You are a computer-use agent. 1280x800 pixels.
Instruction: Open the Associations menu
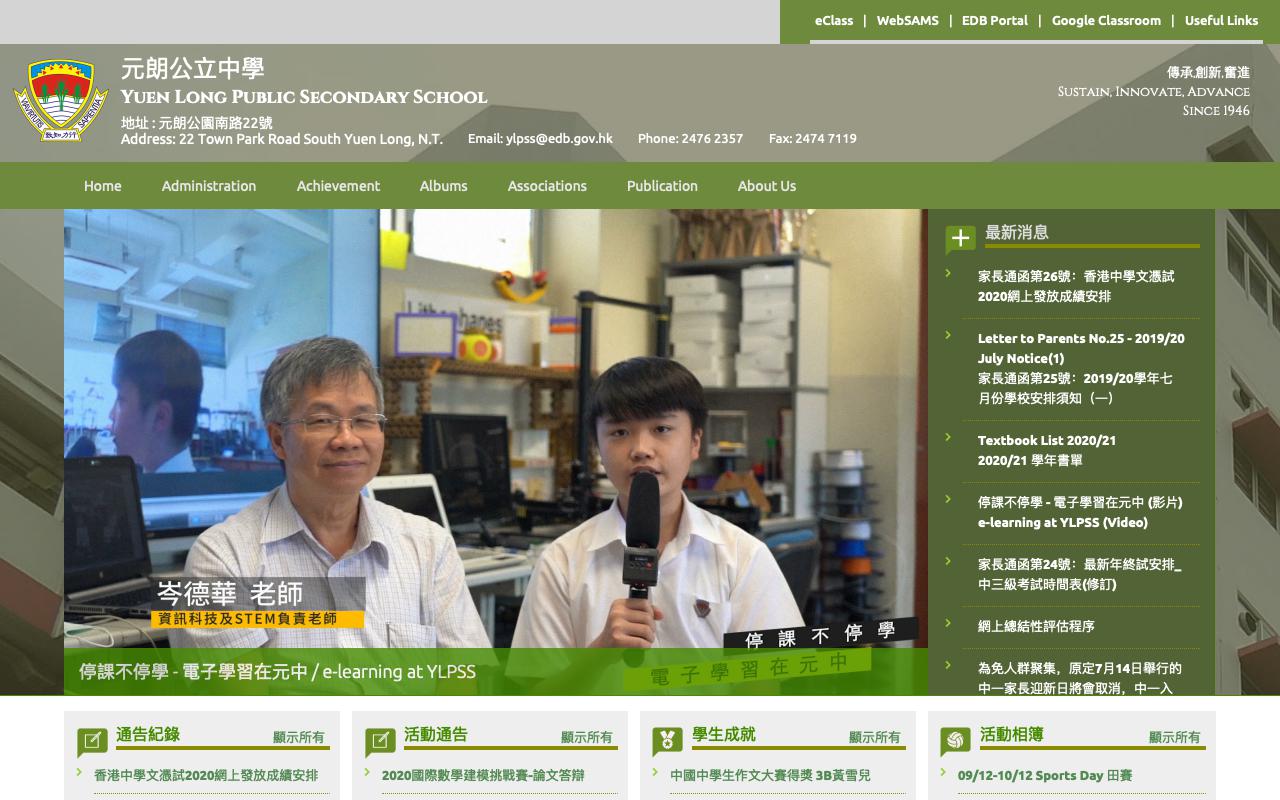pos(547,186)
